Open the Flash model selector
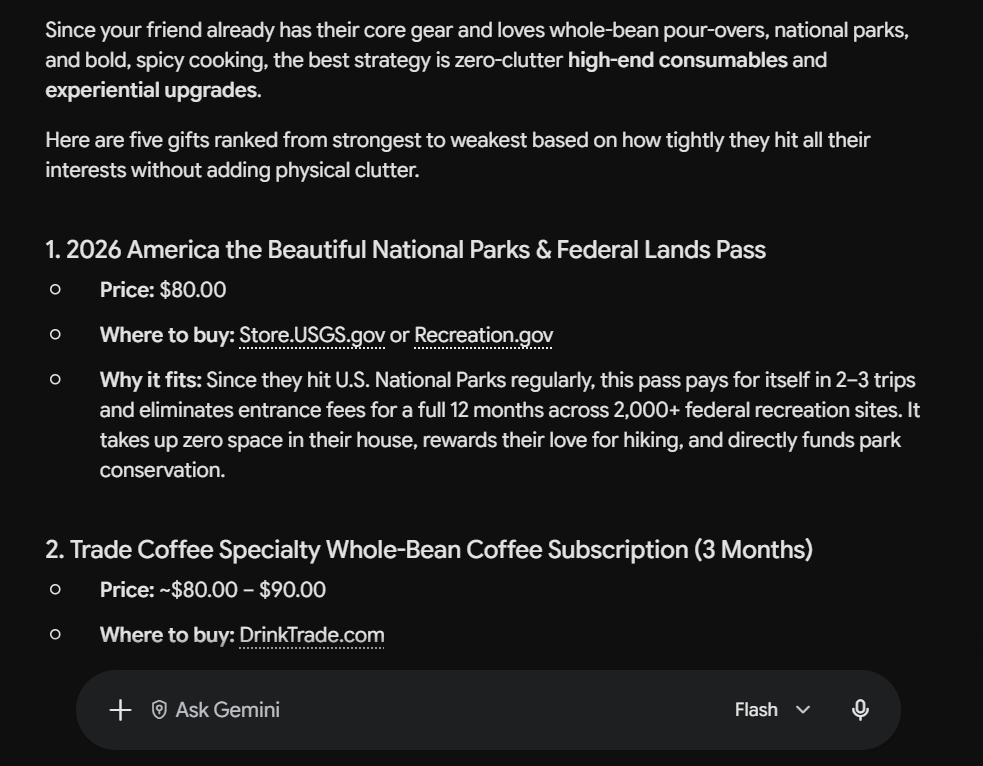 pyautogui.click(x=773, y=710)
